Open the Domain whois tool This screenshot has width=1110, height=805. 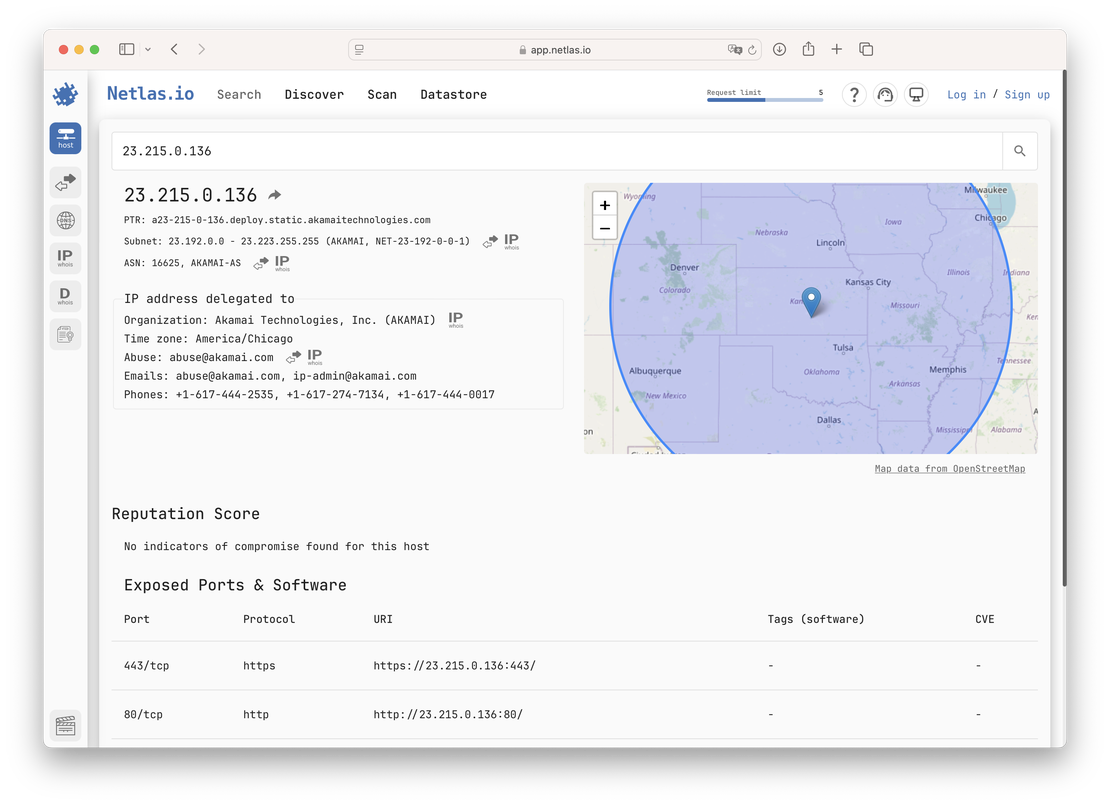coord(65,295)
